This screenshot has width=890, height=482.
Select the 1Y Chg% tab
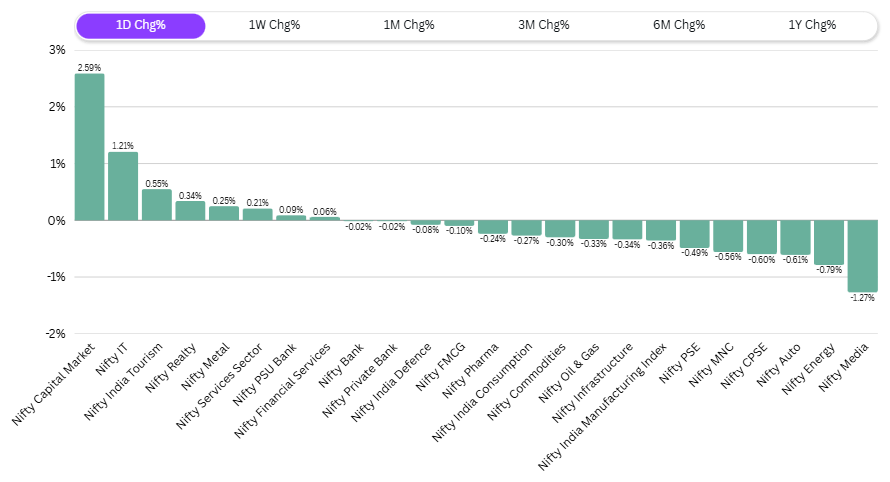[811, 25]
